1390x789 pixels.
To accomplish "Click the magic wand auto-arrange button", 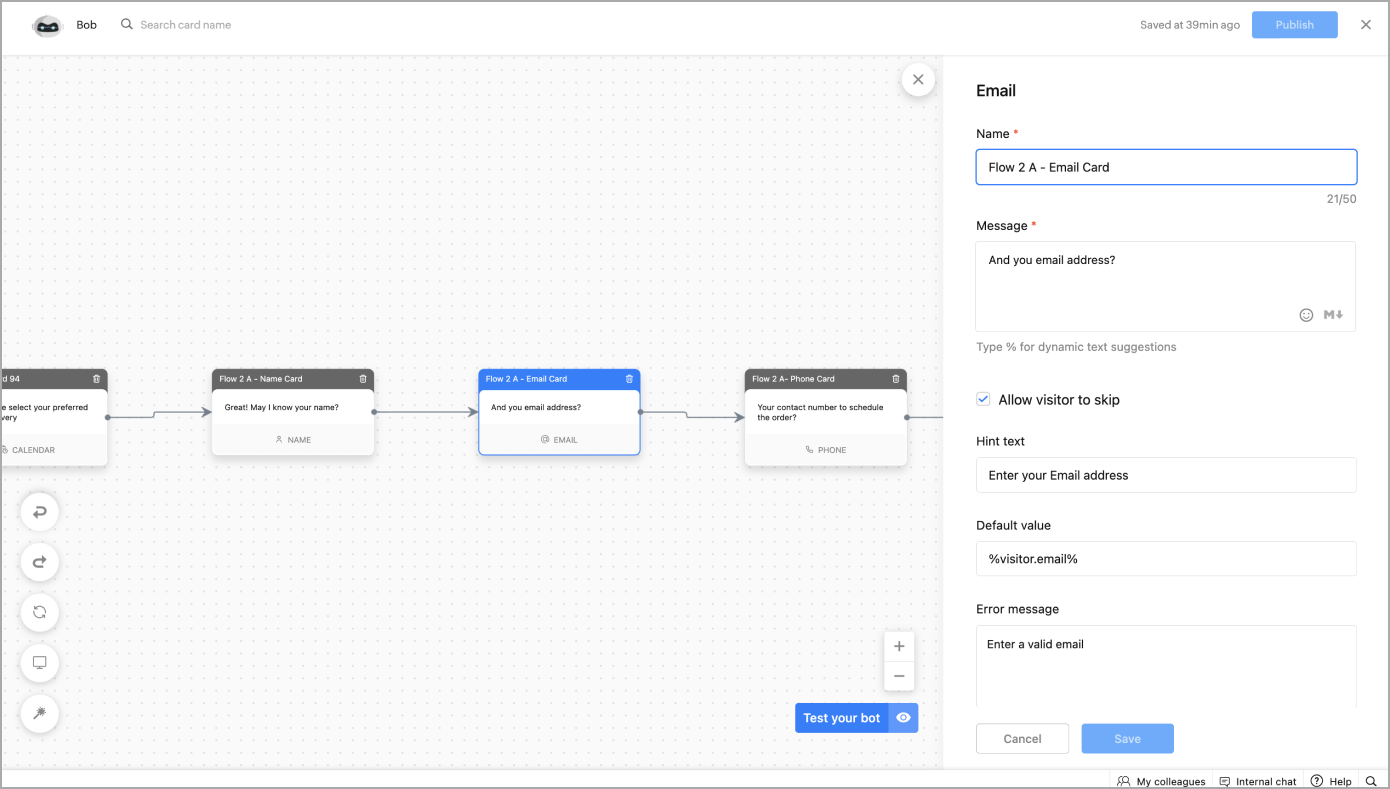I will coord(40,713).
